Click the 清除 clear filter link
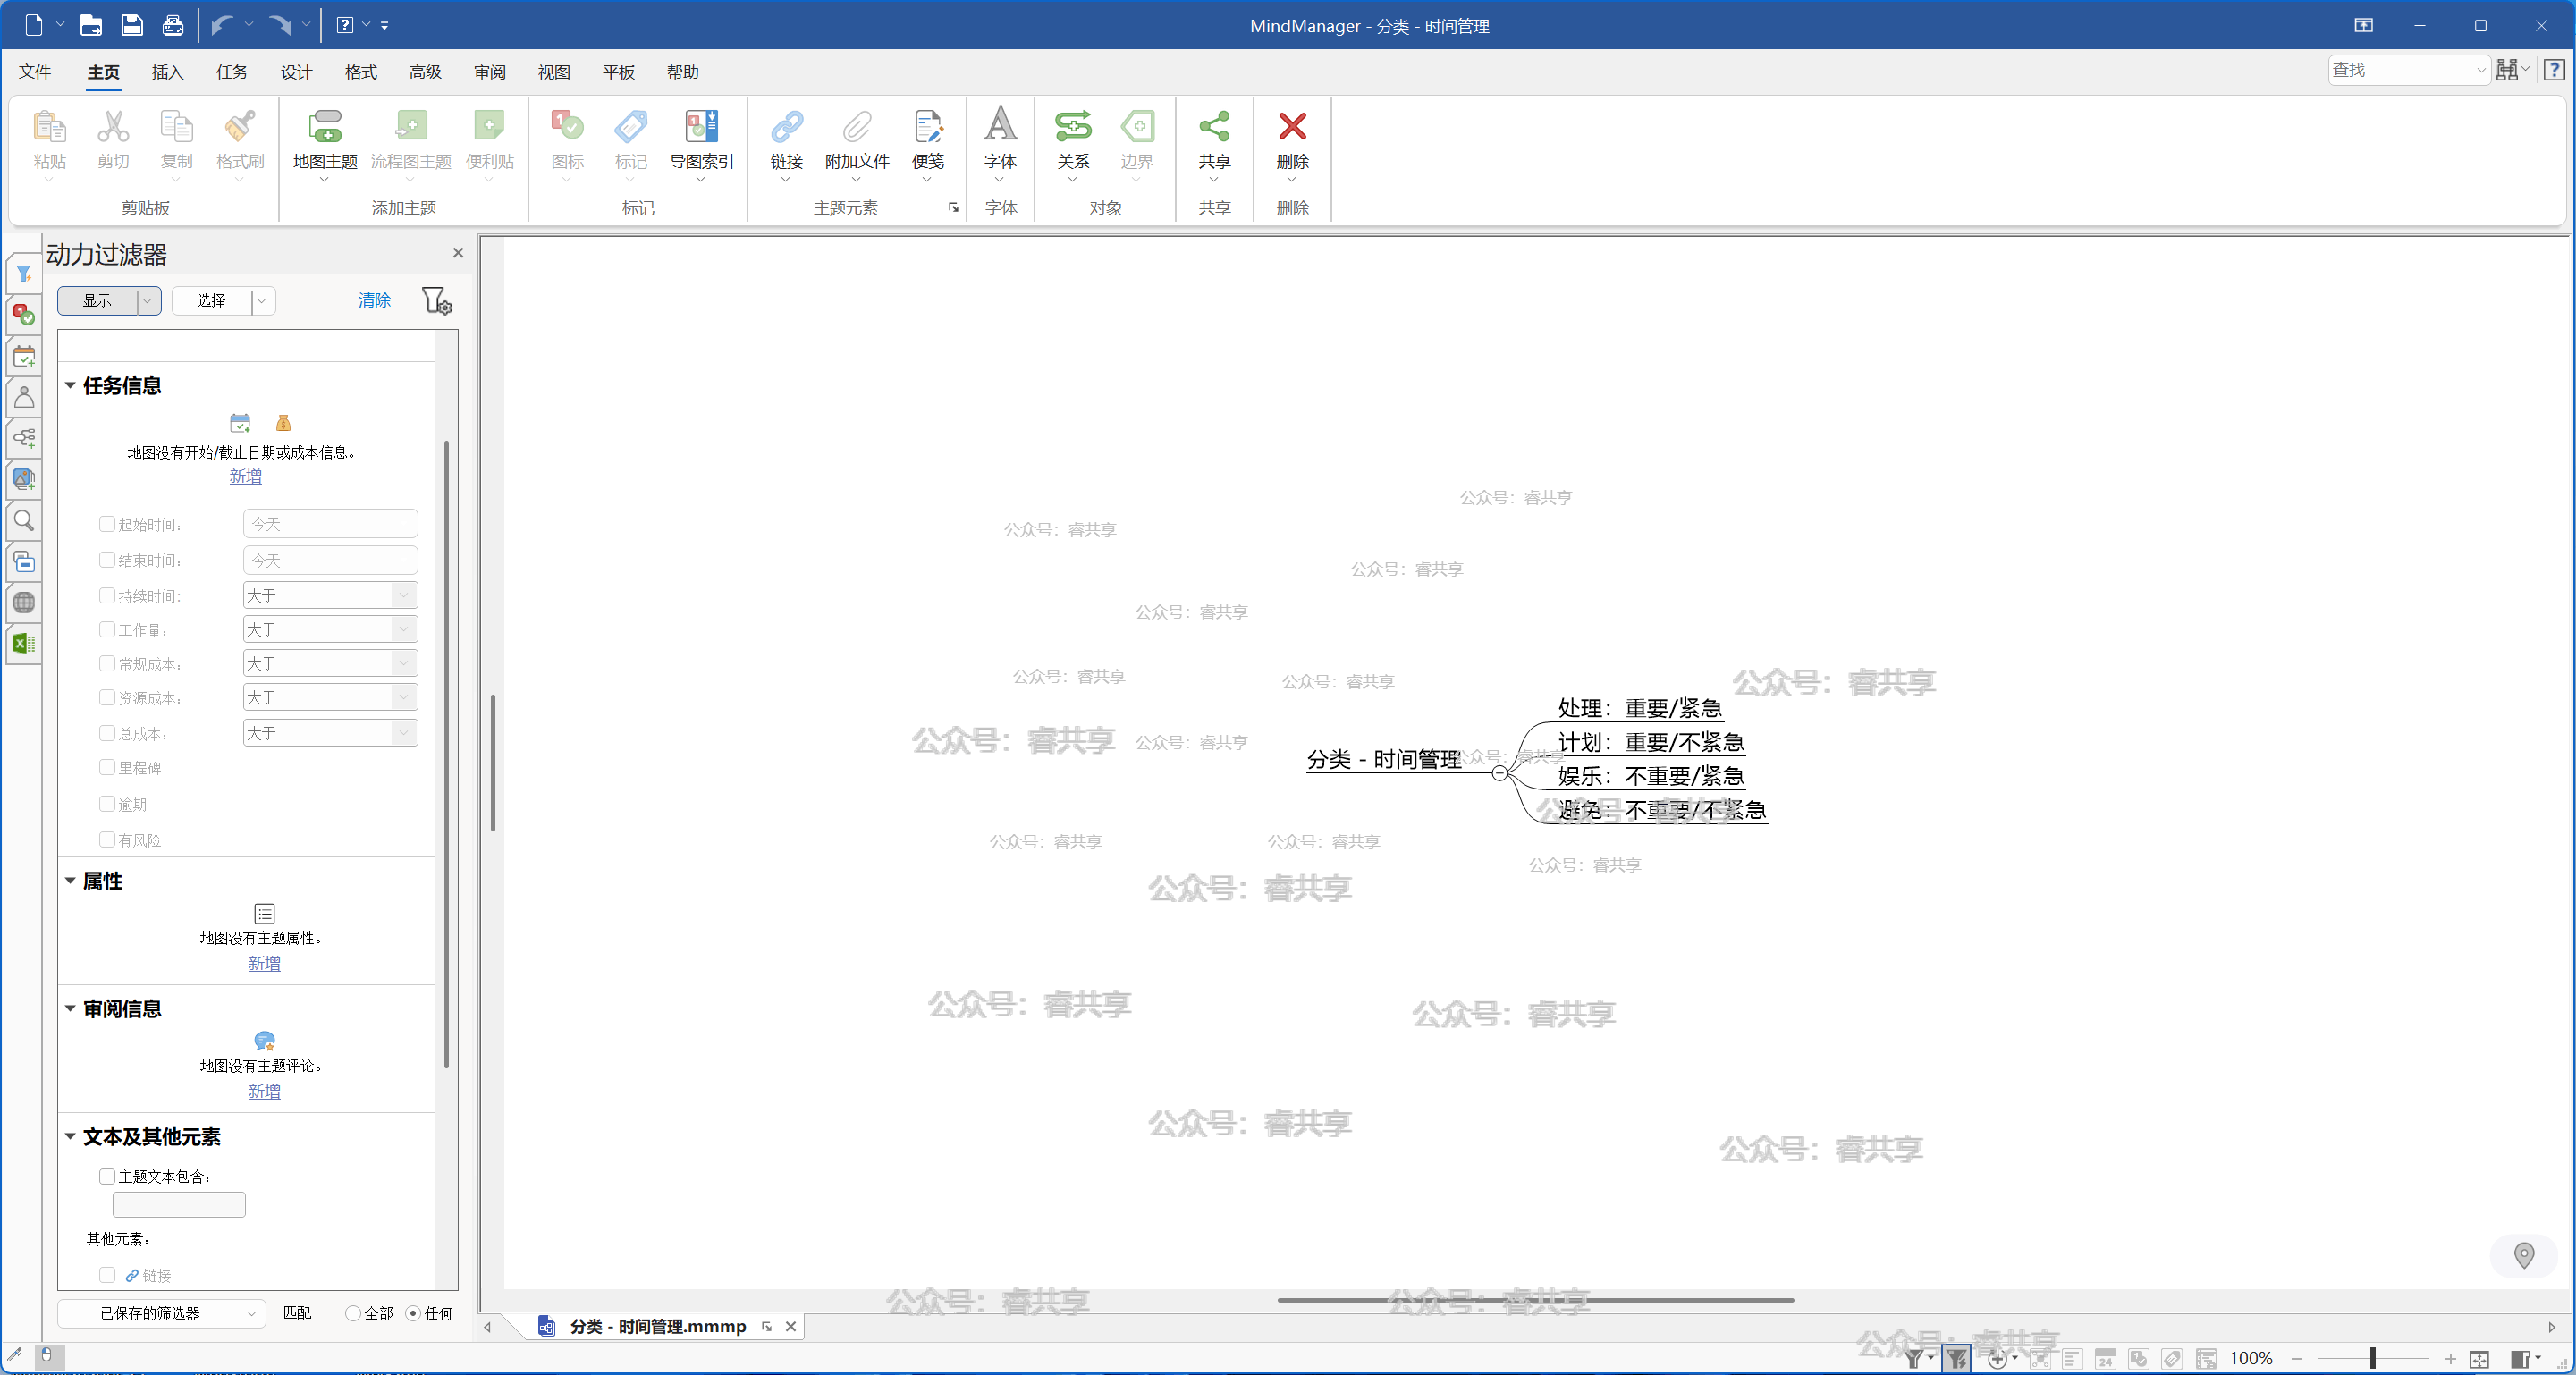The height and width of the screenshot is (1375, 2576). click(374, 301)
